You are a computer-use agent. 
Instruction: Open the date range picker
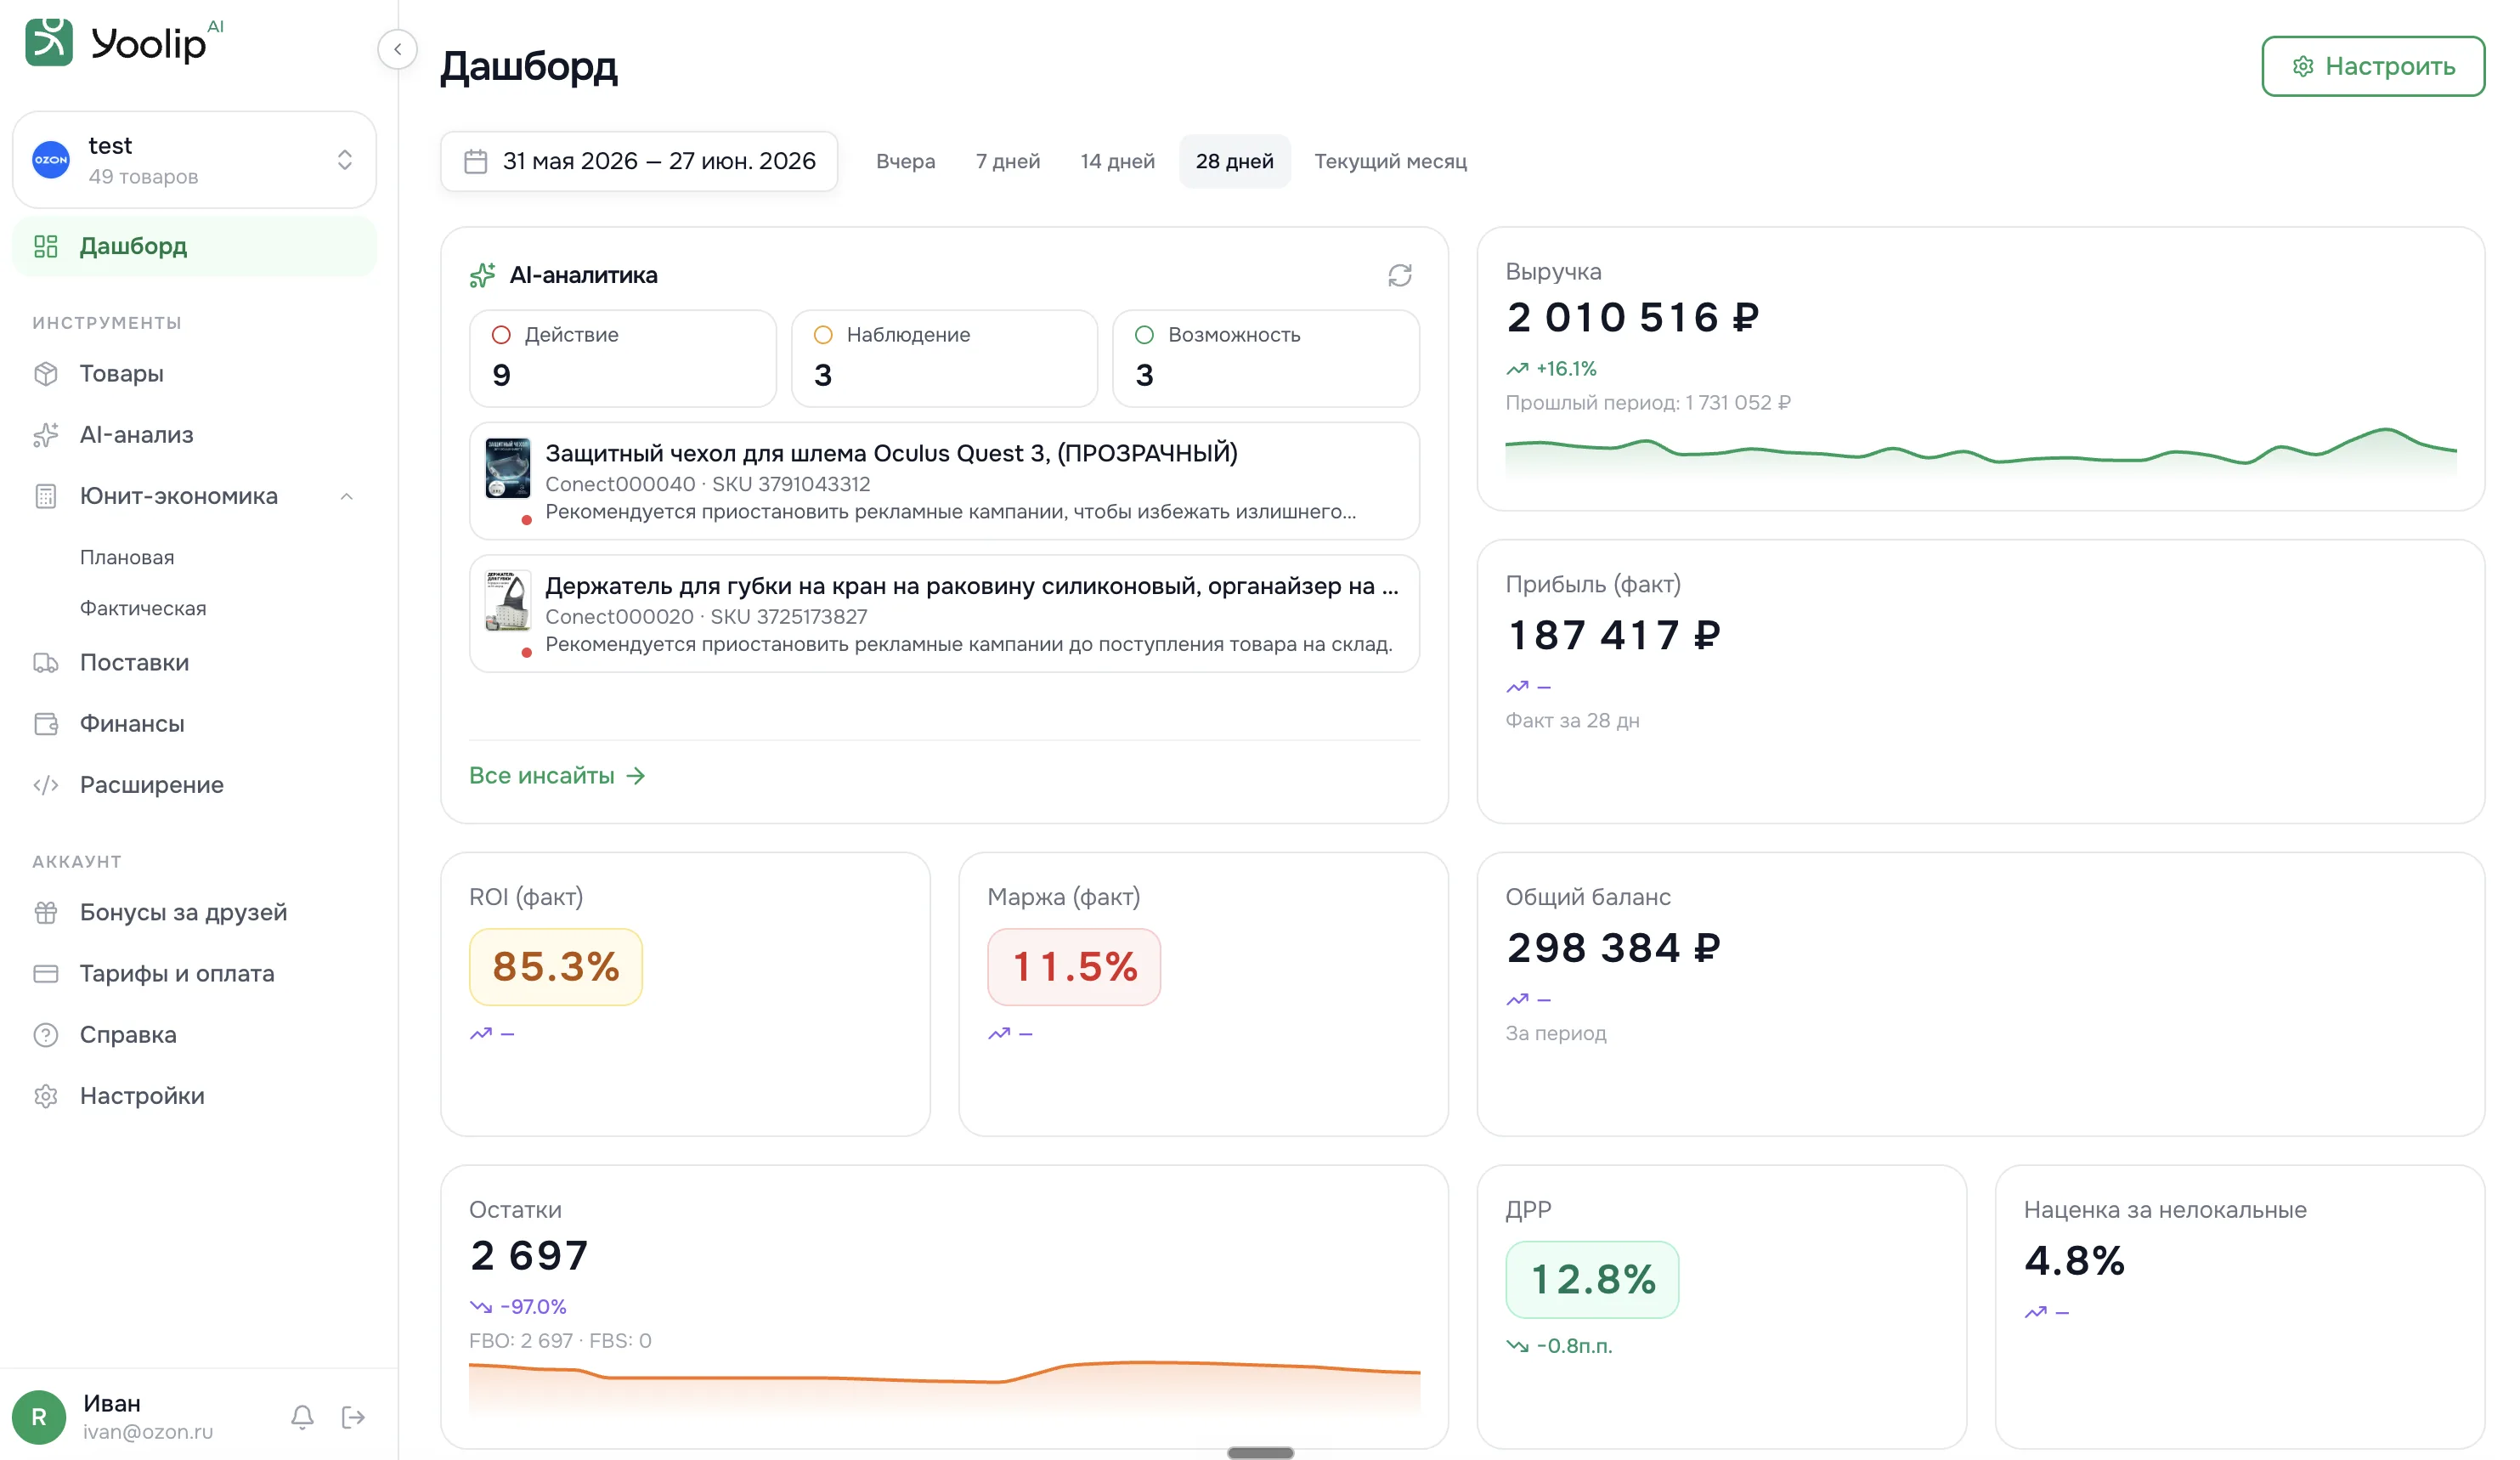click(639, 161)
